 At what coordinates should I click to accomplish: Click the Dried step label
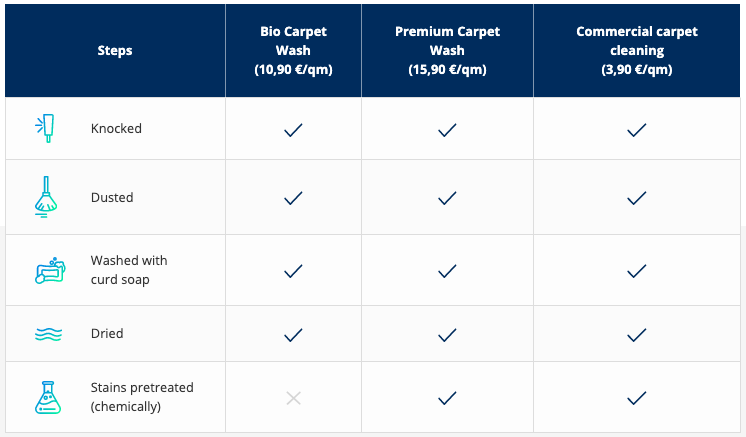[x=107, y=333]
